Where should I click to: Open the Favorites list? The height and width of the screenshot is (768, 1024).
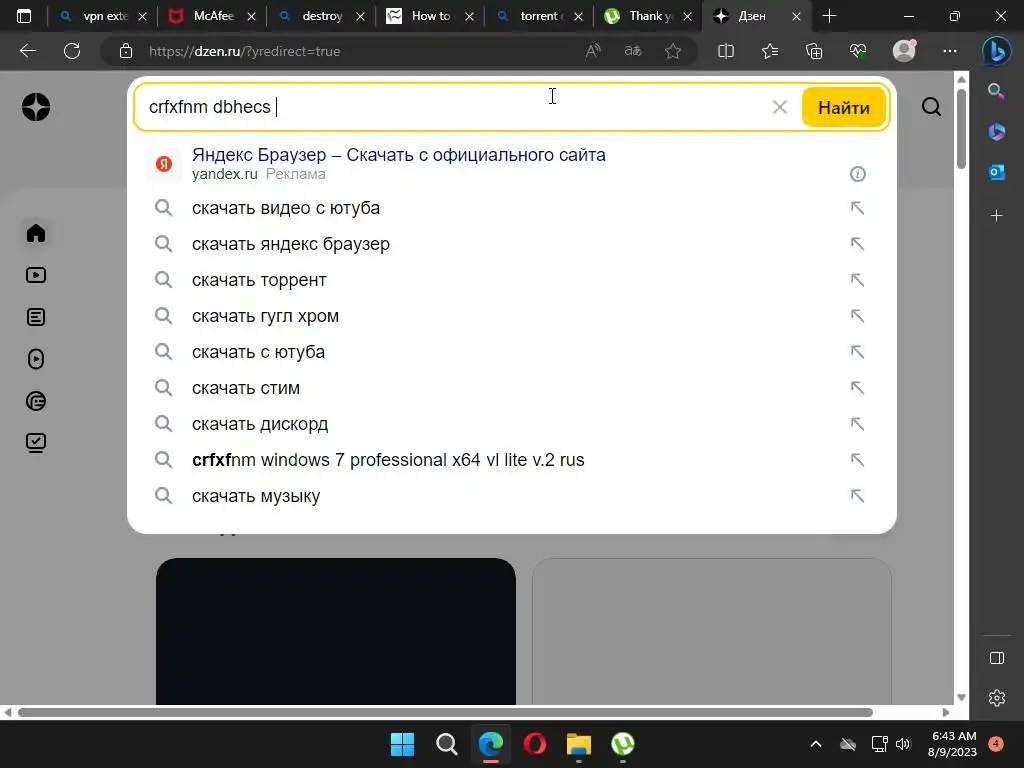click(x=770, y=51)
